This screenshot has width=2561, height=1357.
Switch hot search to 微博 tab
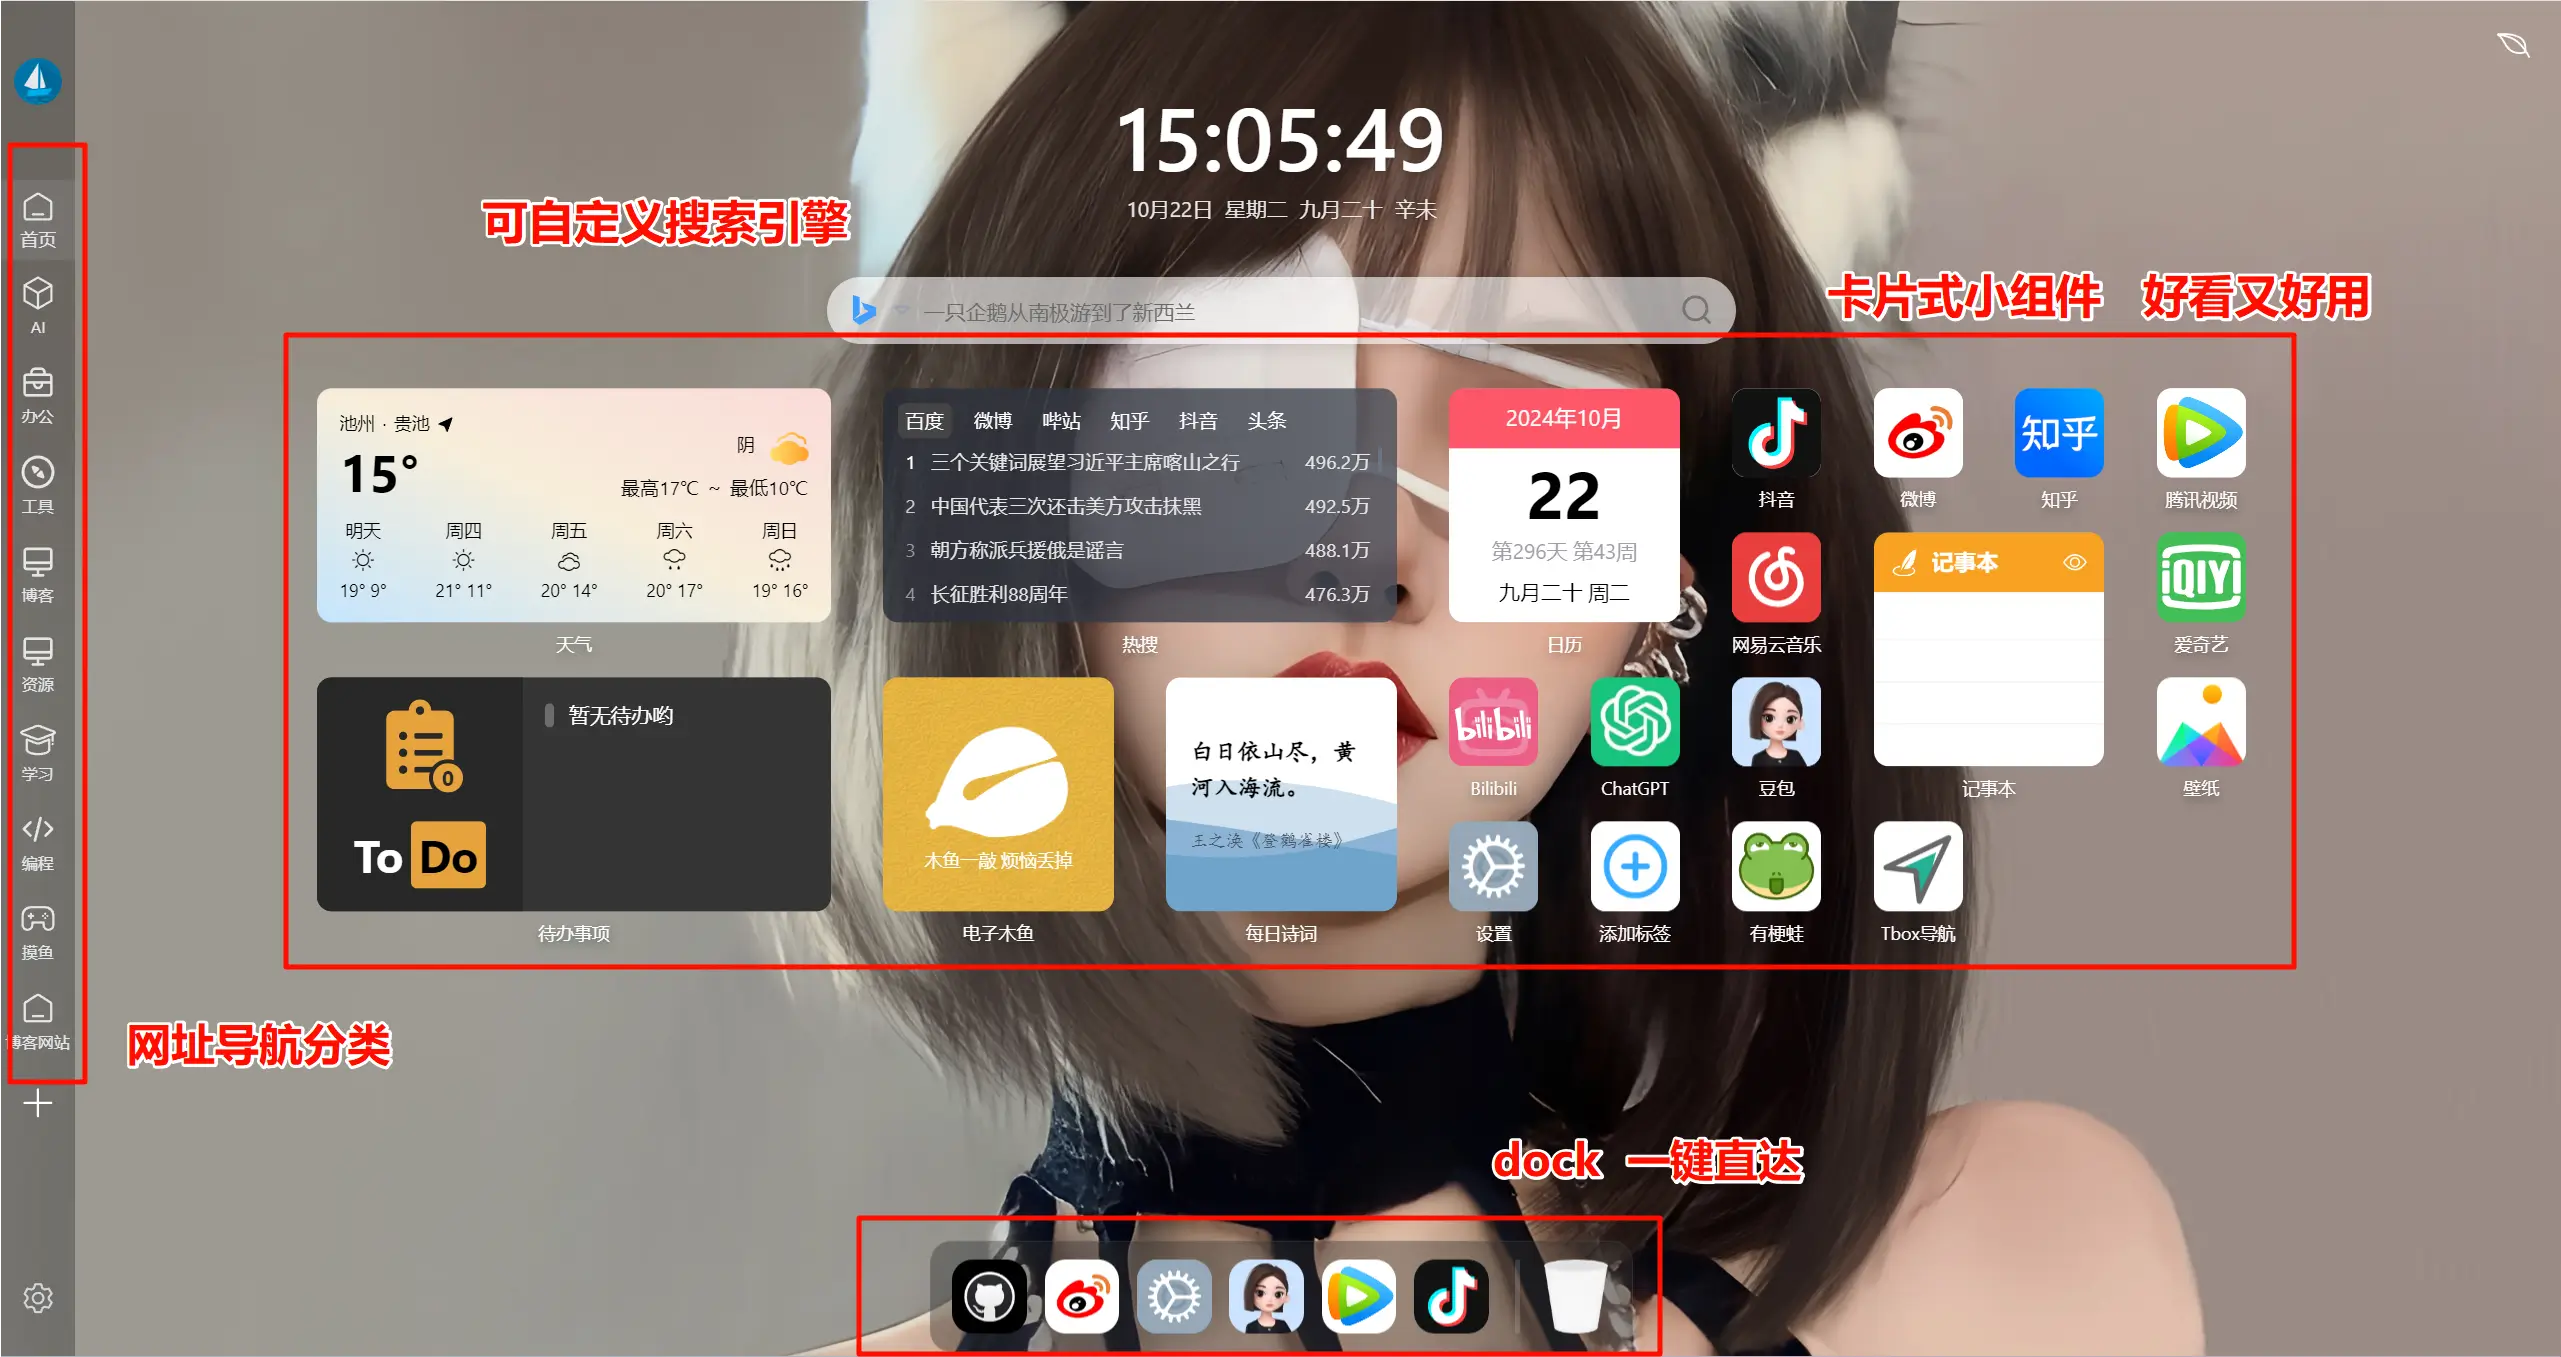click(992, 421)
